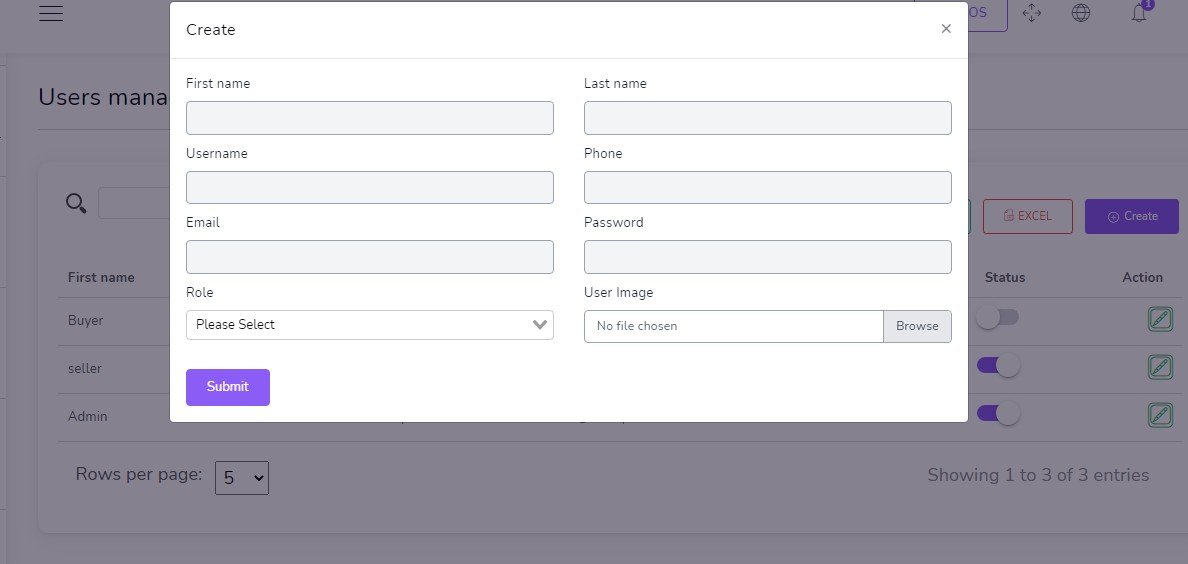
Task: Open the language globe icon
Action: 1080,13
